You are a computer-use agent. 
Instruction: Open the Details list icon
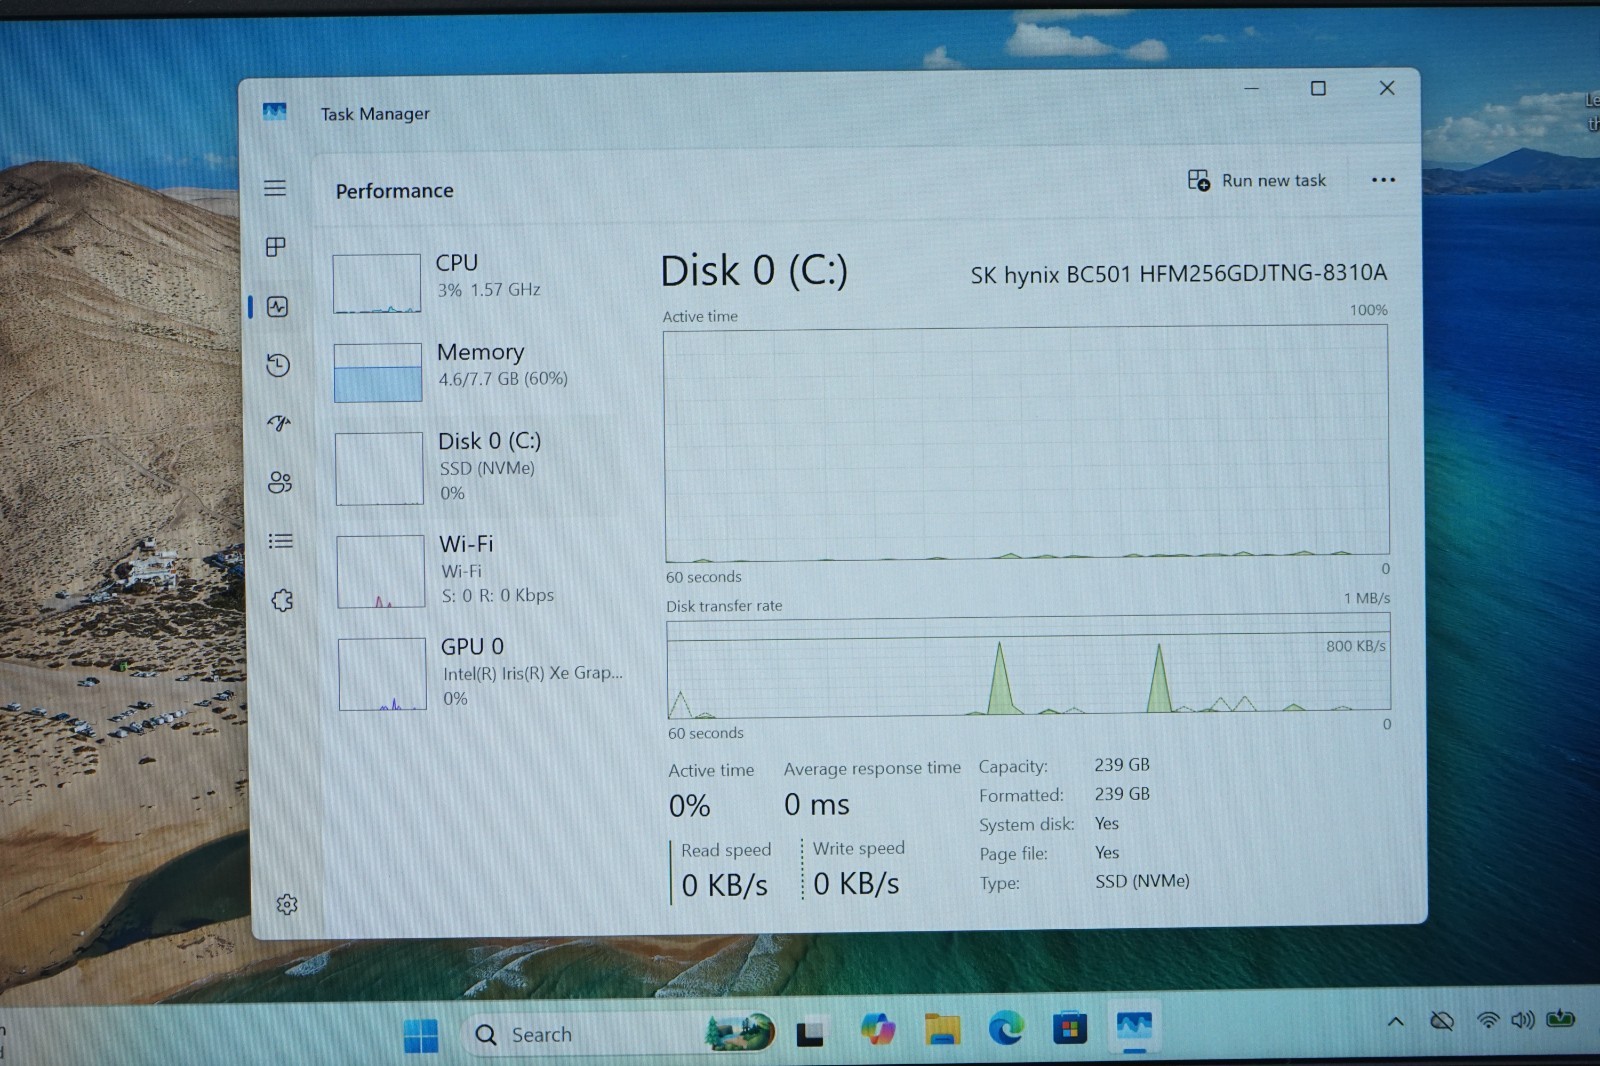(x=281, y=541)
